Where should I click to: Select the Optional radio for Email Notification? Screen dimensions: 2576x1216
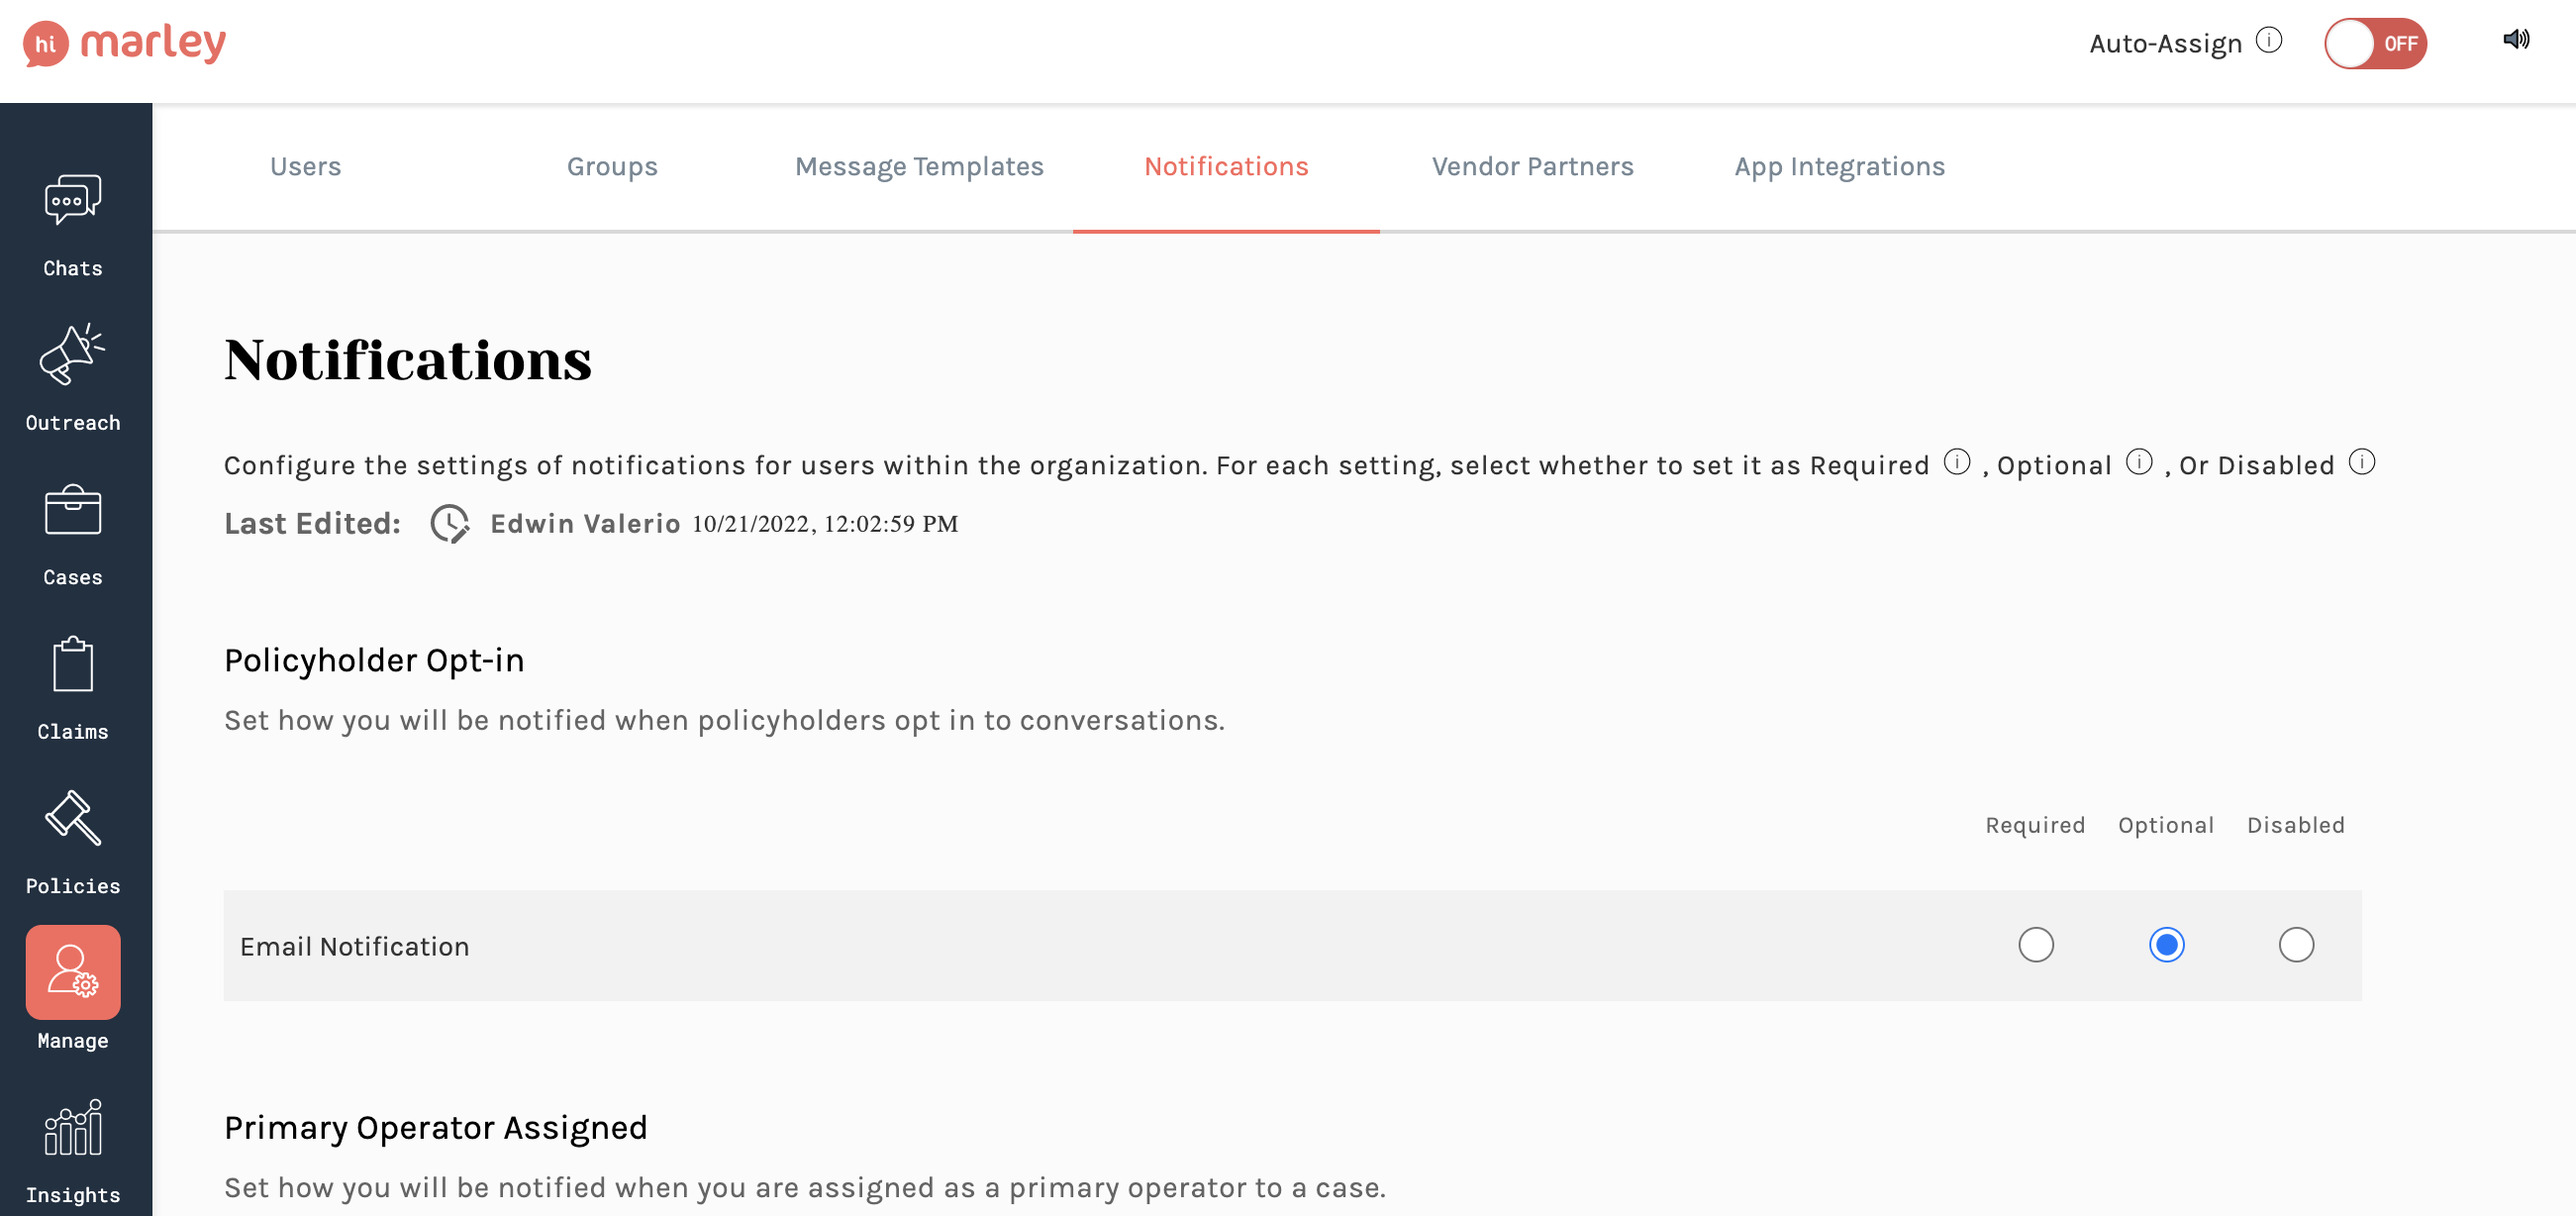(2166, 945)
